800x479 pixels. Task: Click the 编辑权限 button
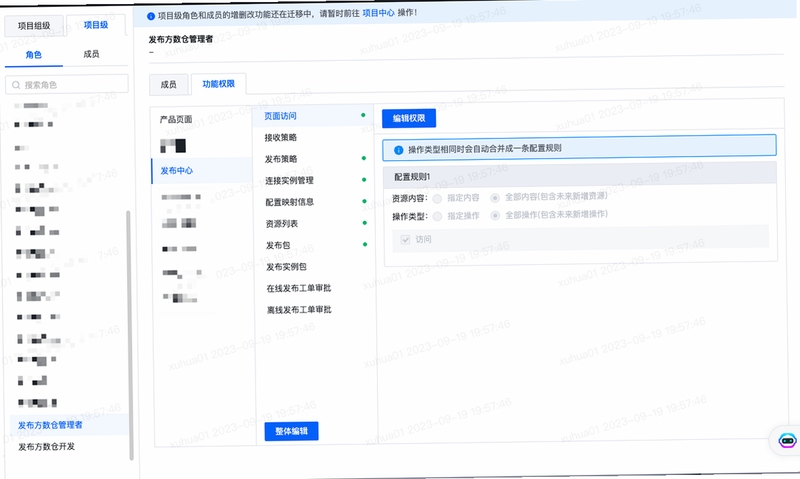pyautogui.click(x=409, y=118)
